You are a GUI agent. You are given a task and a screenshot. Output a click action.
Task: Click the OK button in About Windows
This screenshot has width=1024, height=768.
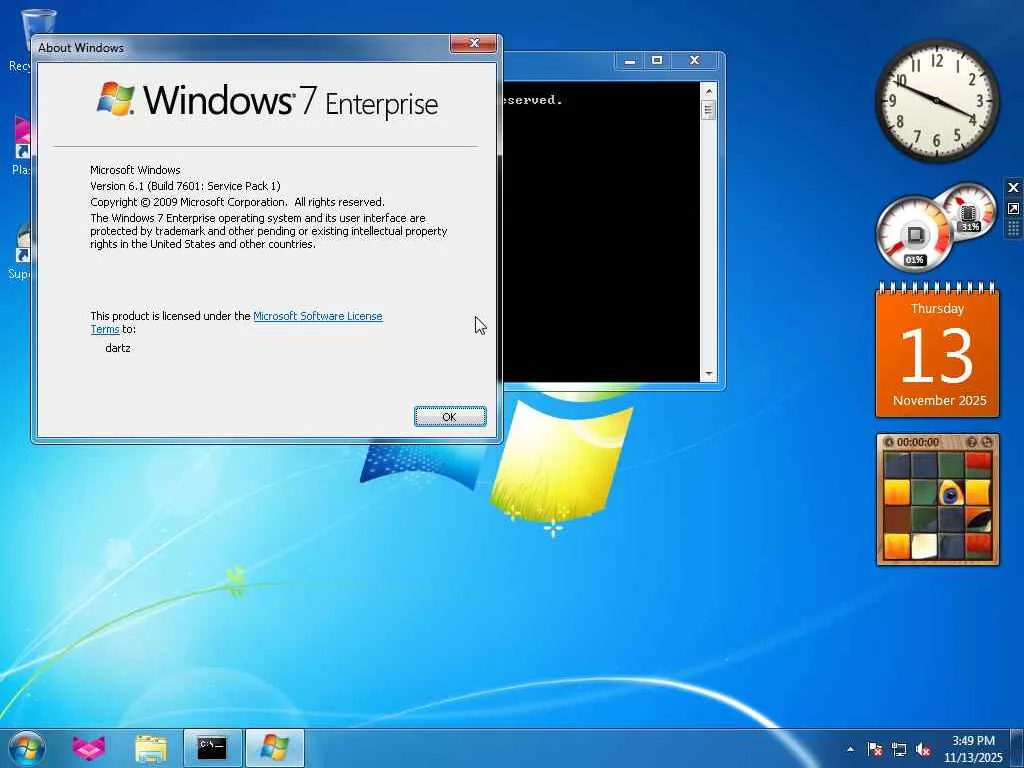pos(450,417)
